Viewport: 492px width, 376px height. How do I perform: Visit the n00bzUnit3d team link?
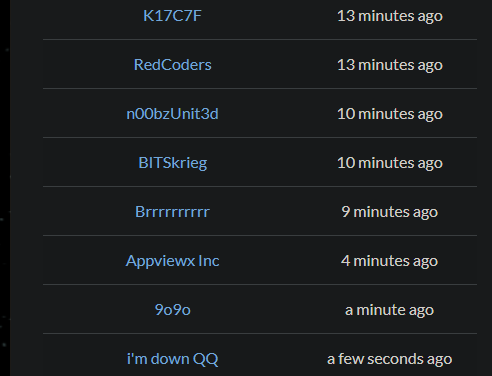click(172, 114)
